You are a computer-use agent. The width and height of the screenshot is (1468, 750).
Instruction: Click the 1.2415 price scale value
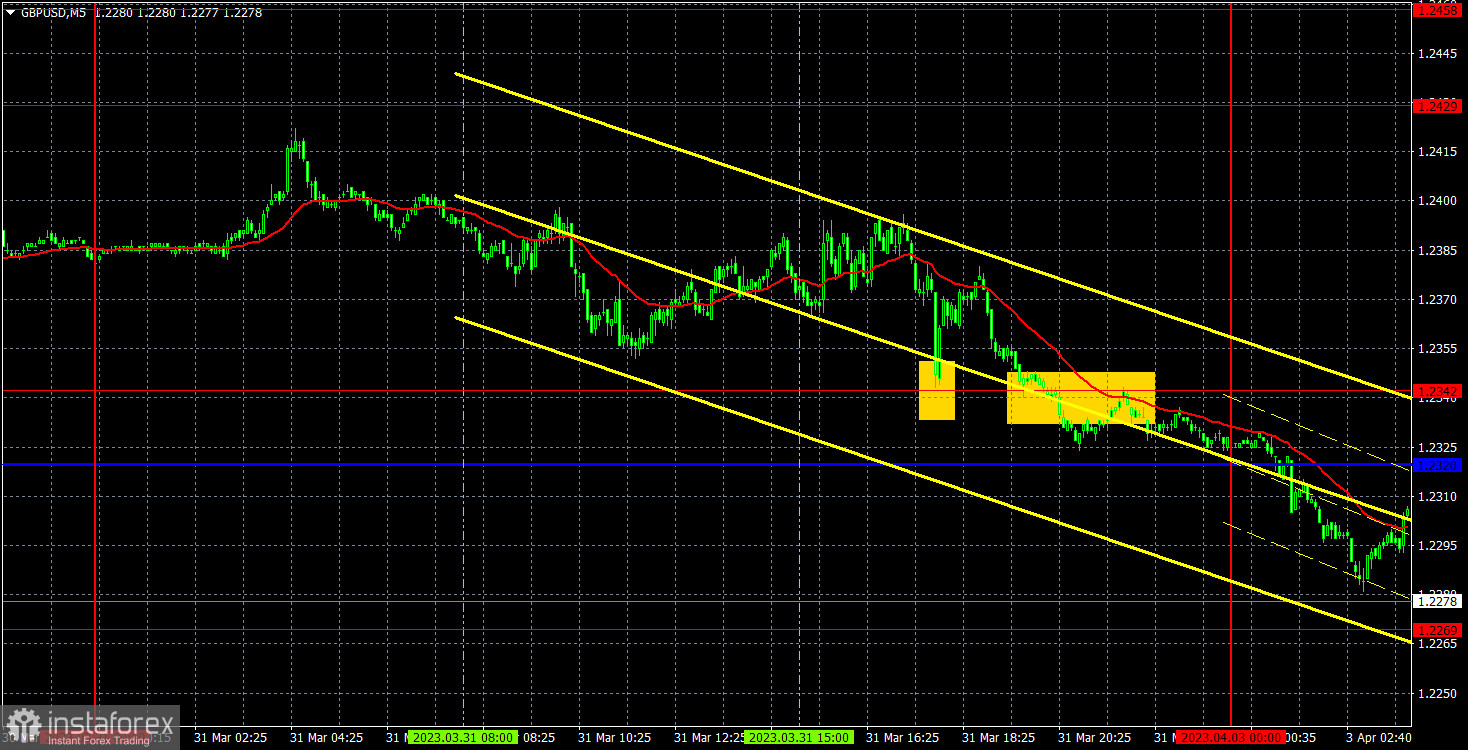point(1439,152)
